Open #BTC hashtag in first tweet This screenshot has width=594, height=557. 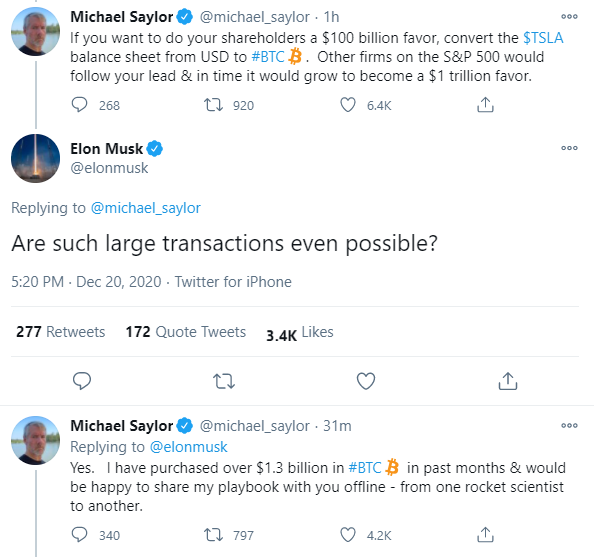pos(268,57)
